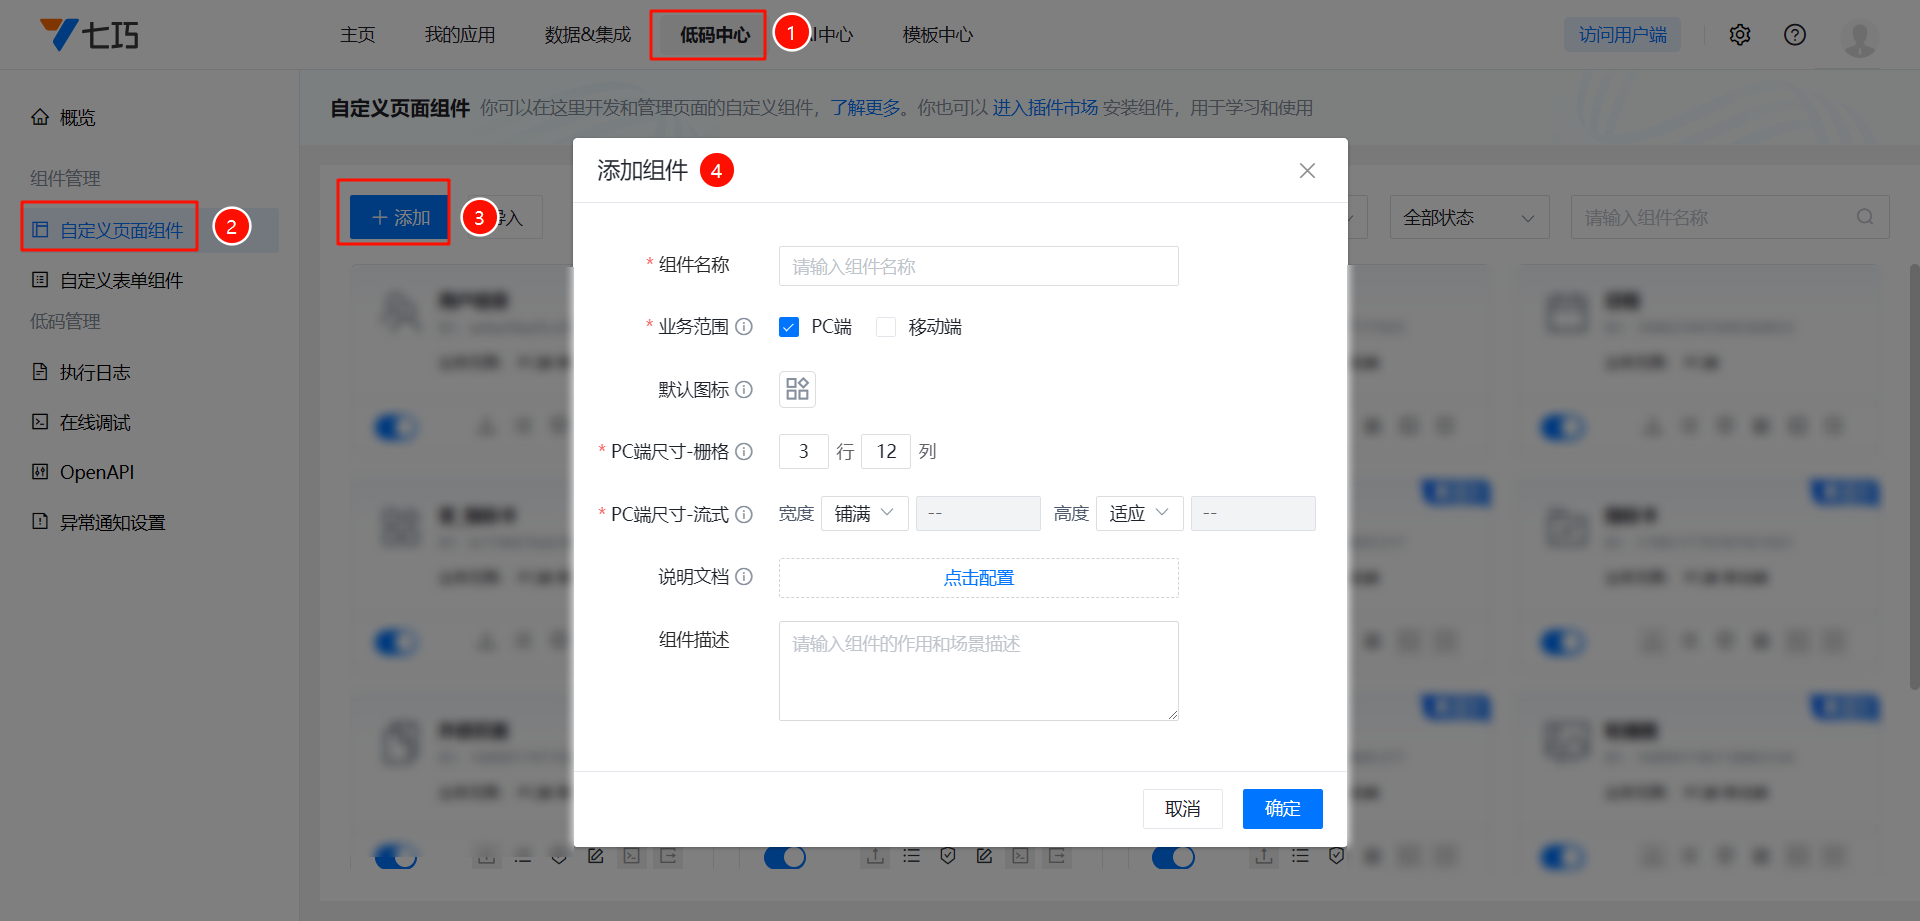Click the help question mark icon

(1795, 35)
